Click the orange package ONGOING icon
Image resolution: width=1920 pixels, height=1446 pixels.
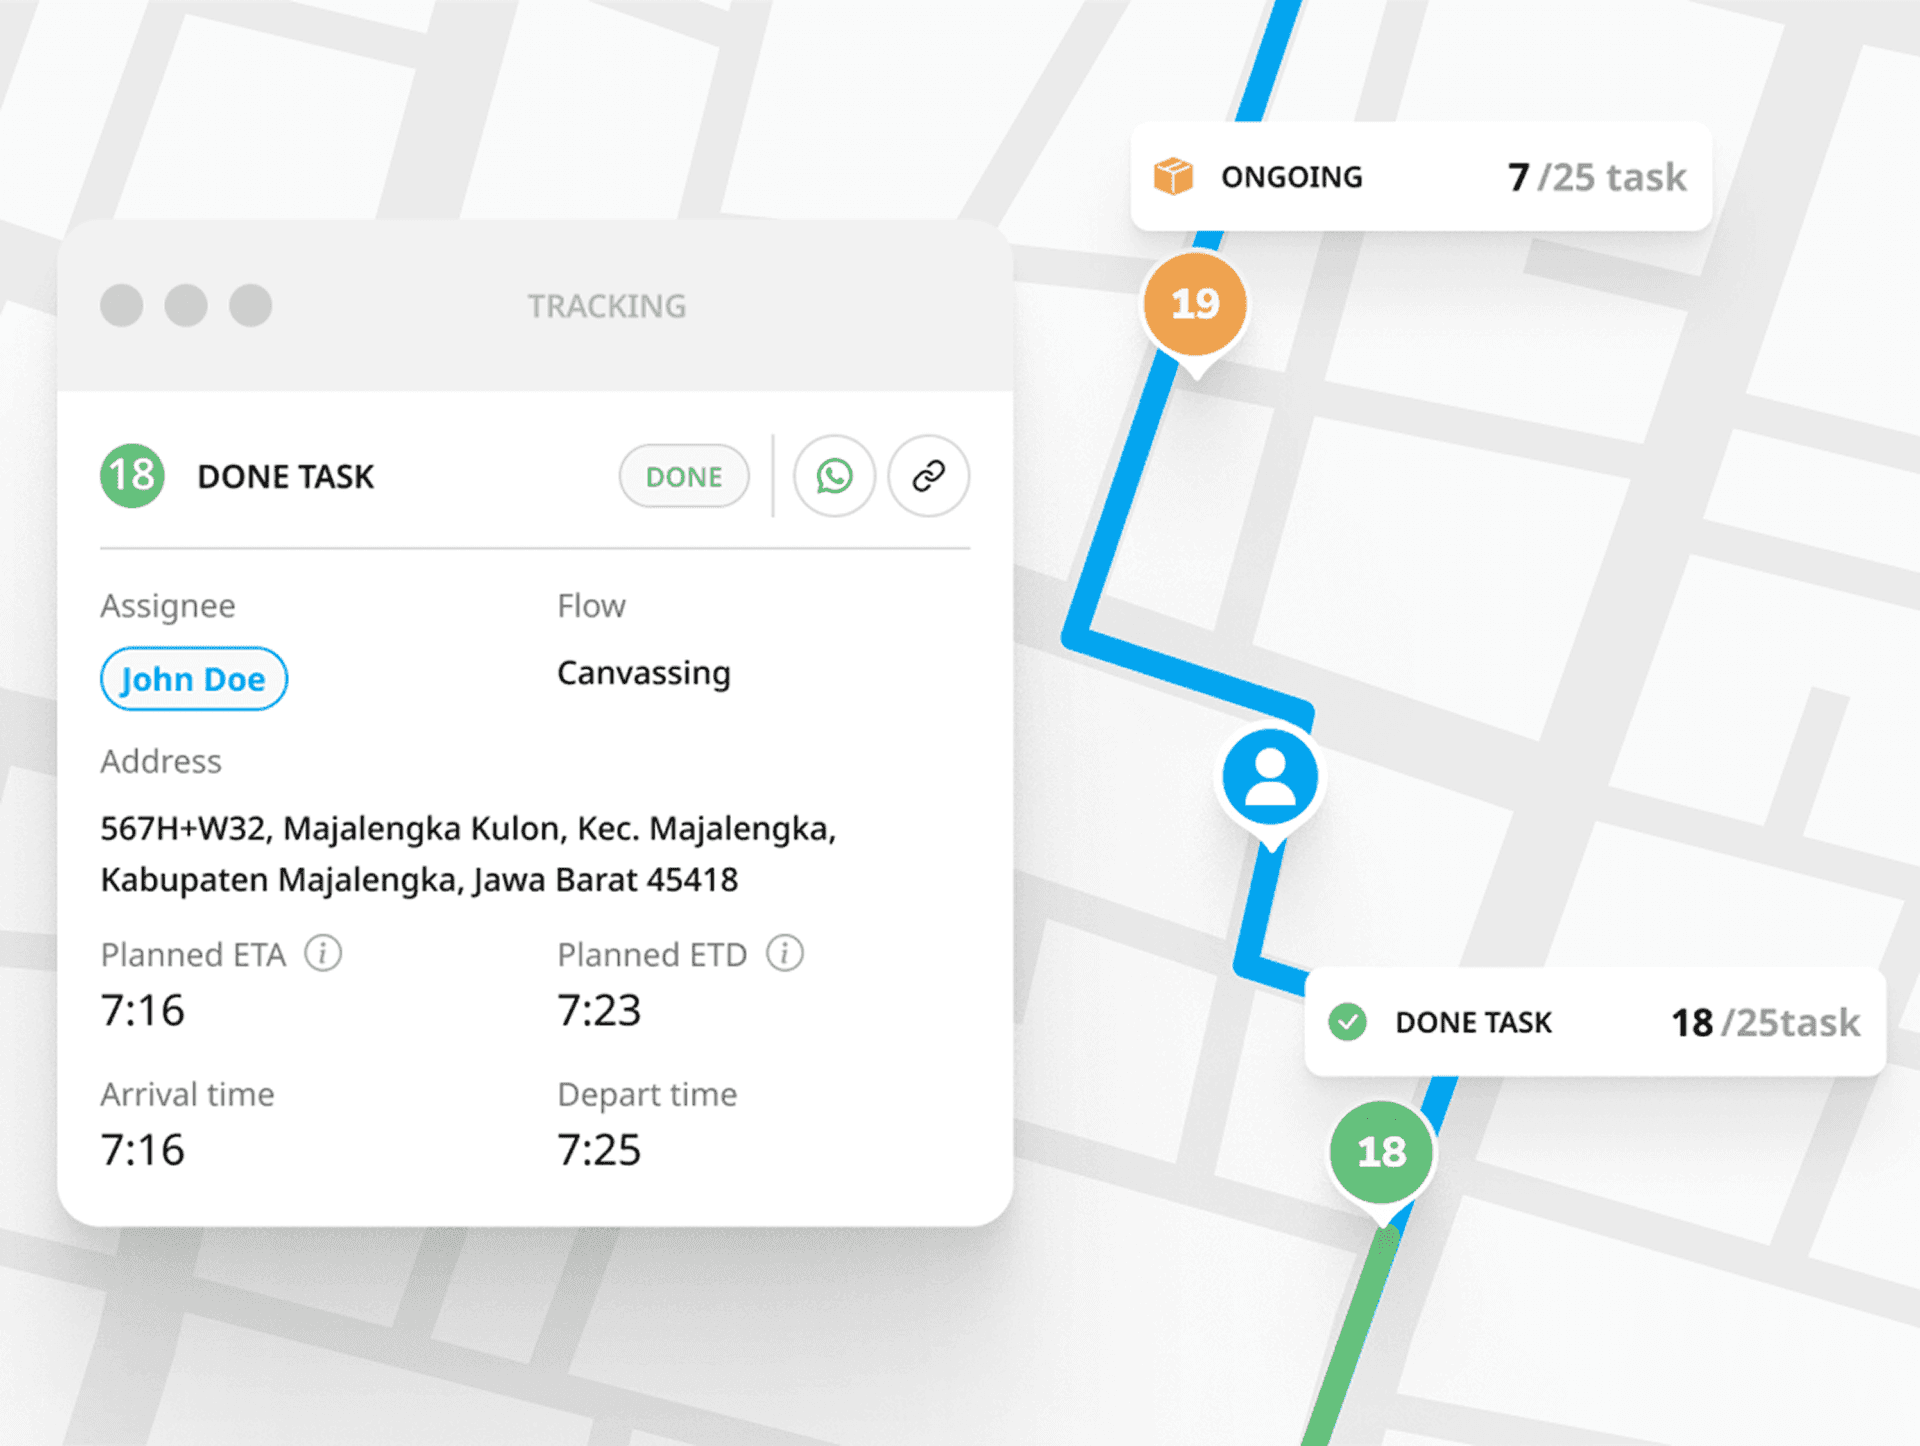pos(1173,176)
